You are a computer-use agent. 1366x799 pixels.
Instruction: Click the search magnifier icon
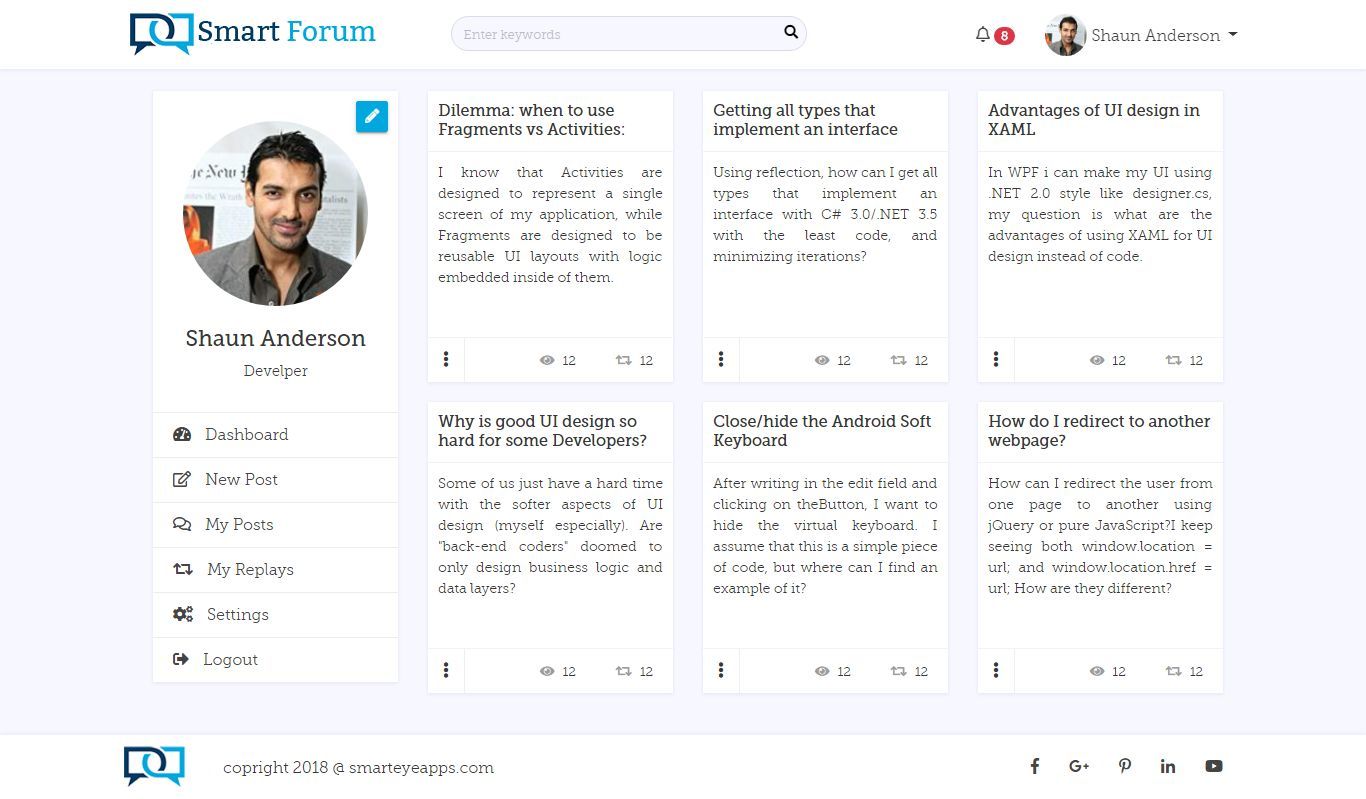click(790, 33)
